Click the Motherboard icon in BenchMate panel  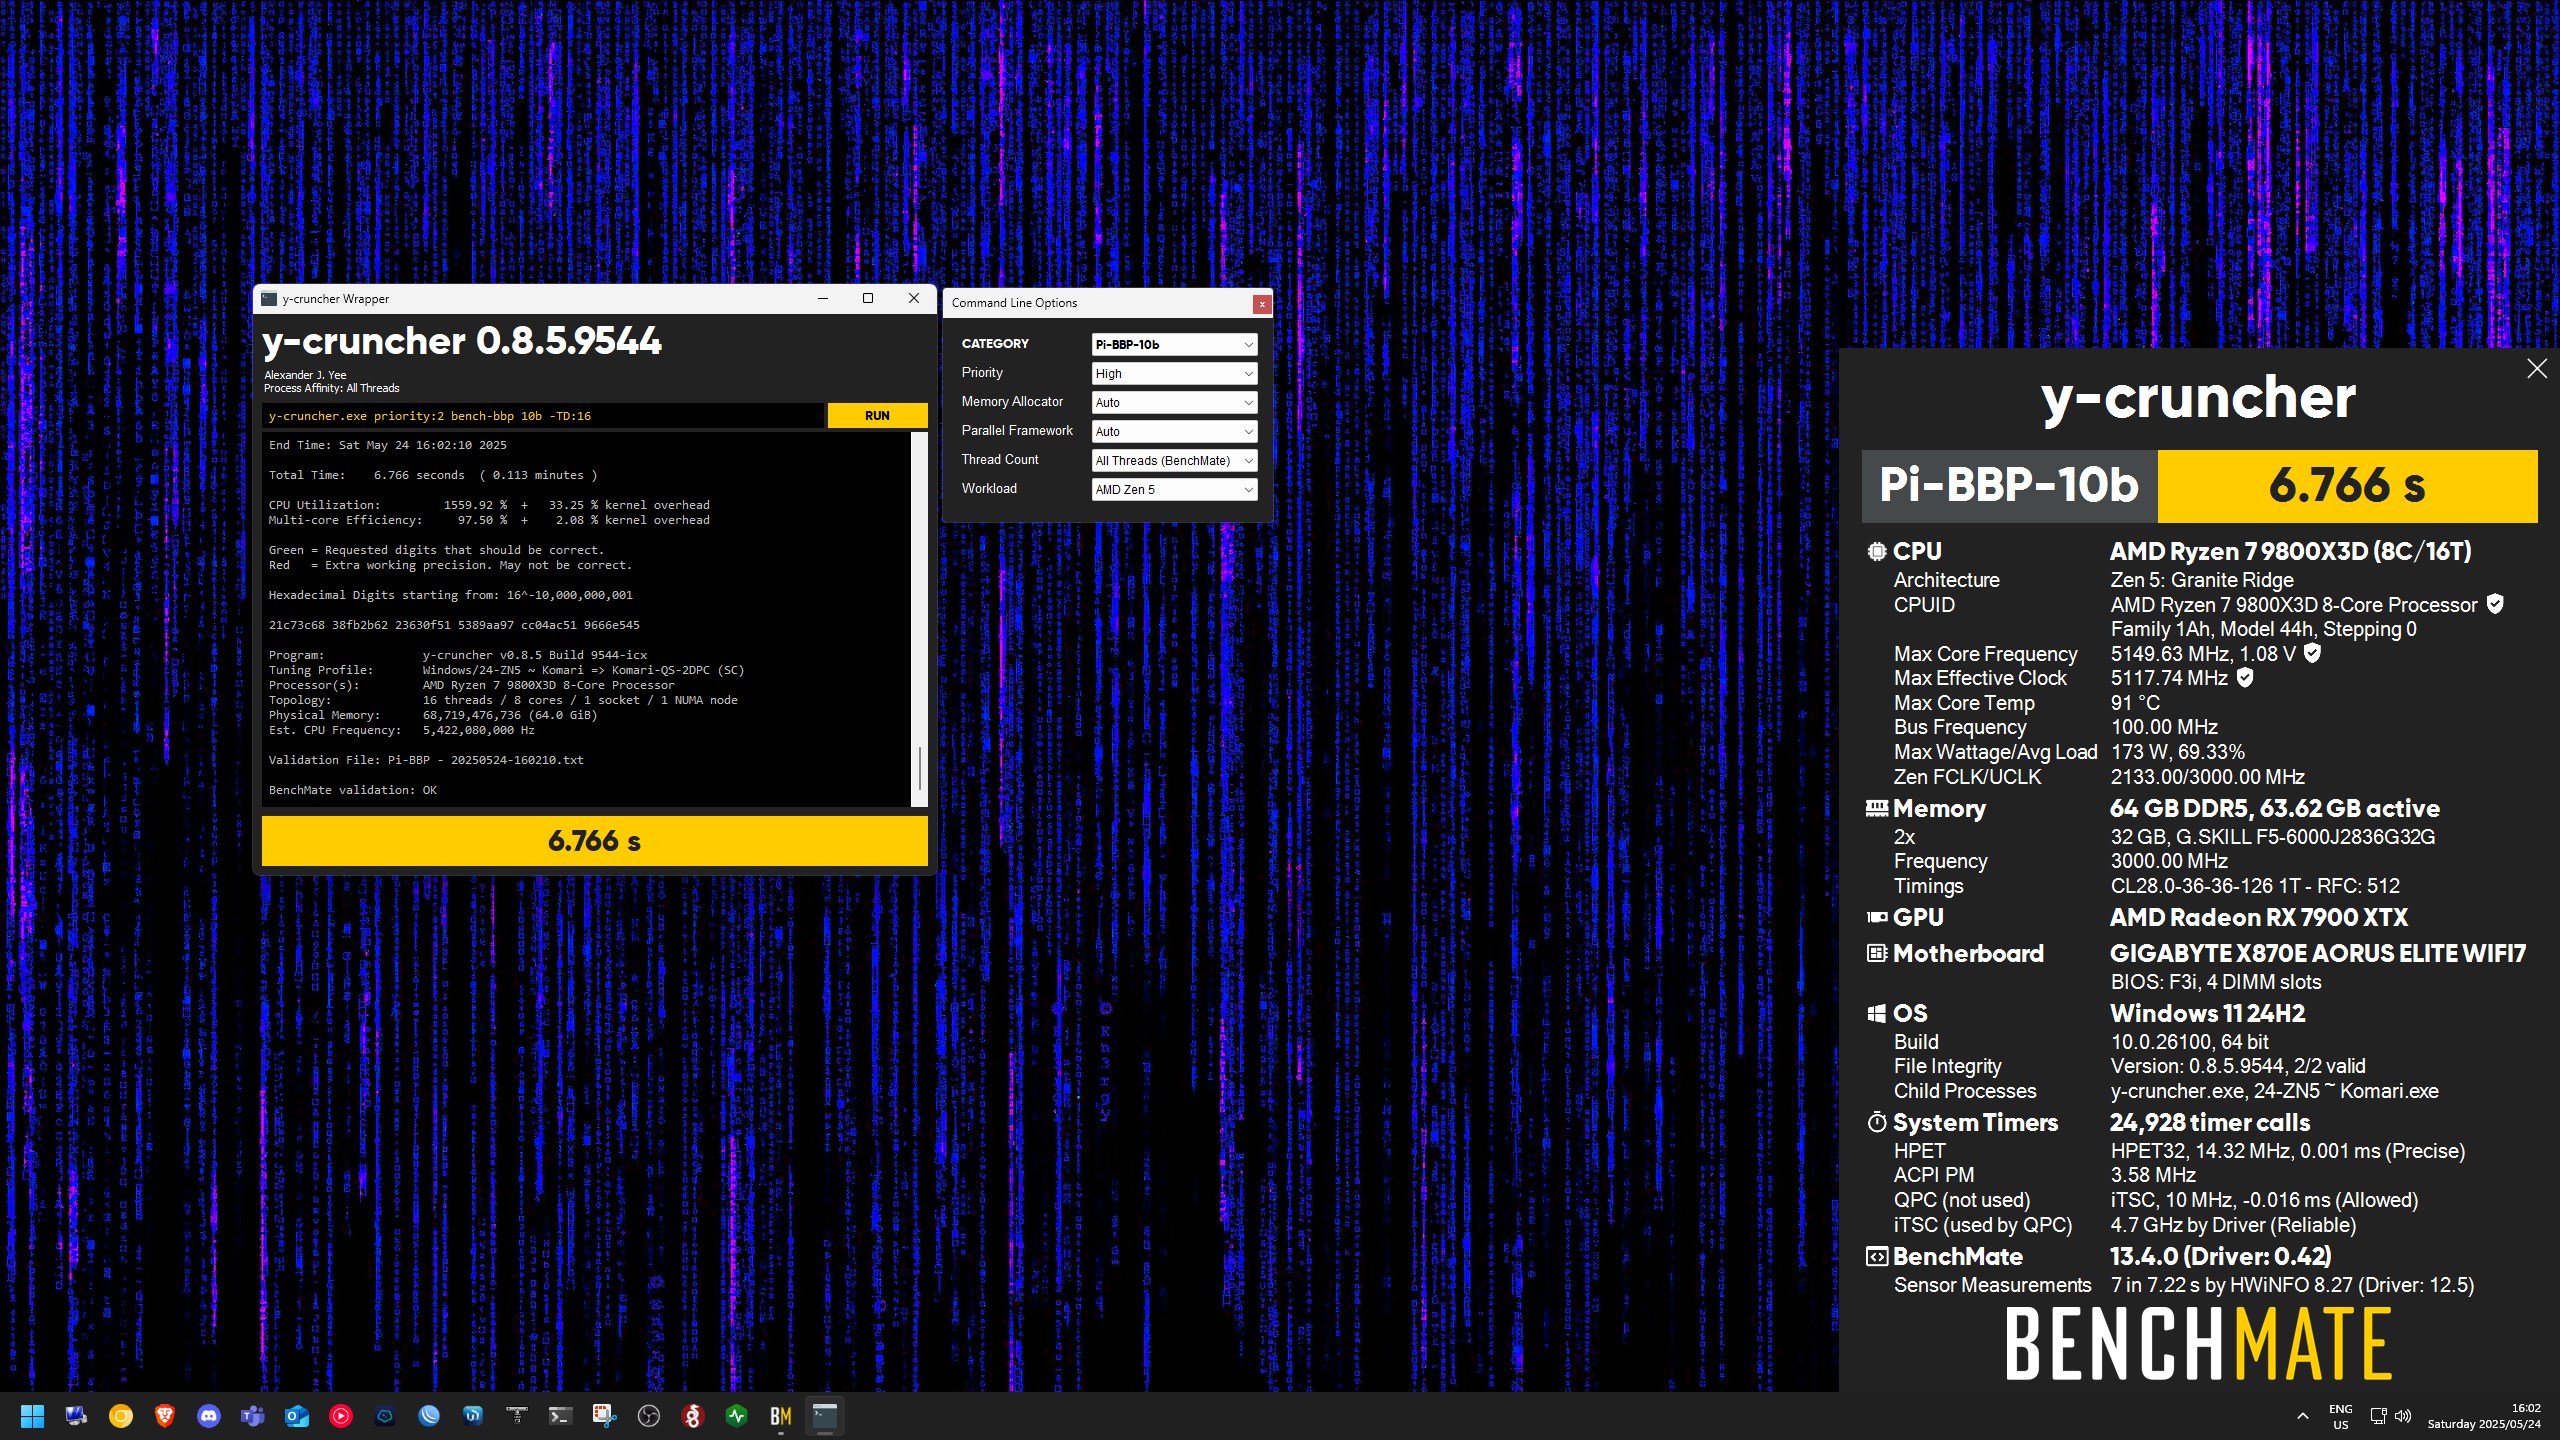click(x=1877, y=953)
